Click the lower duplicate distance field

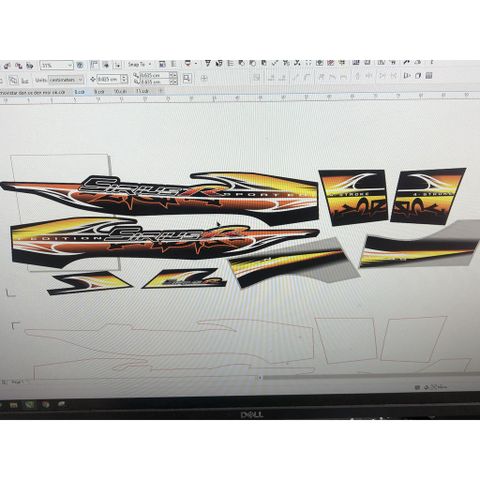tap(154, 81)
